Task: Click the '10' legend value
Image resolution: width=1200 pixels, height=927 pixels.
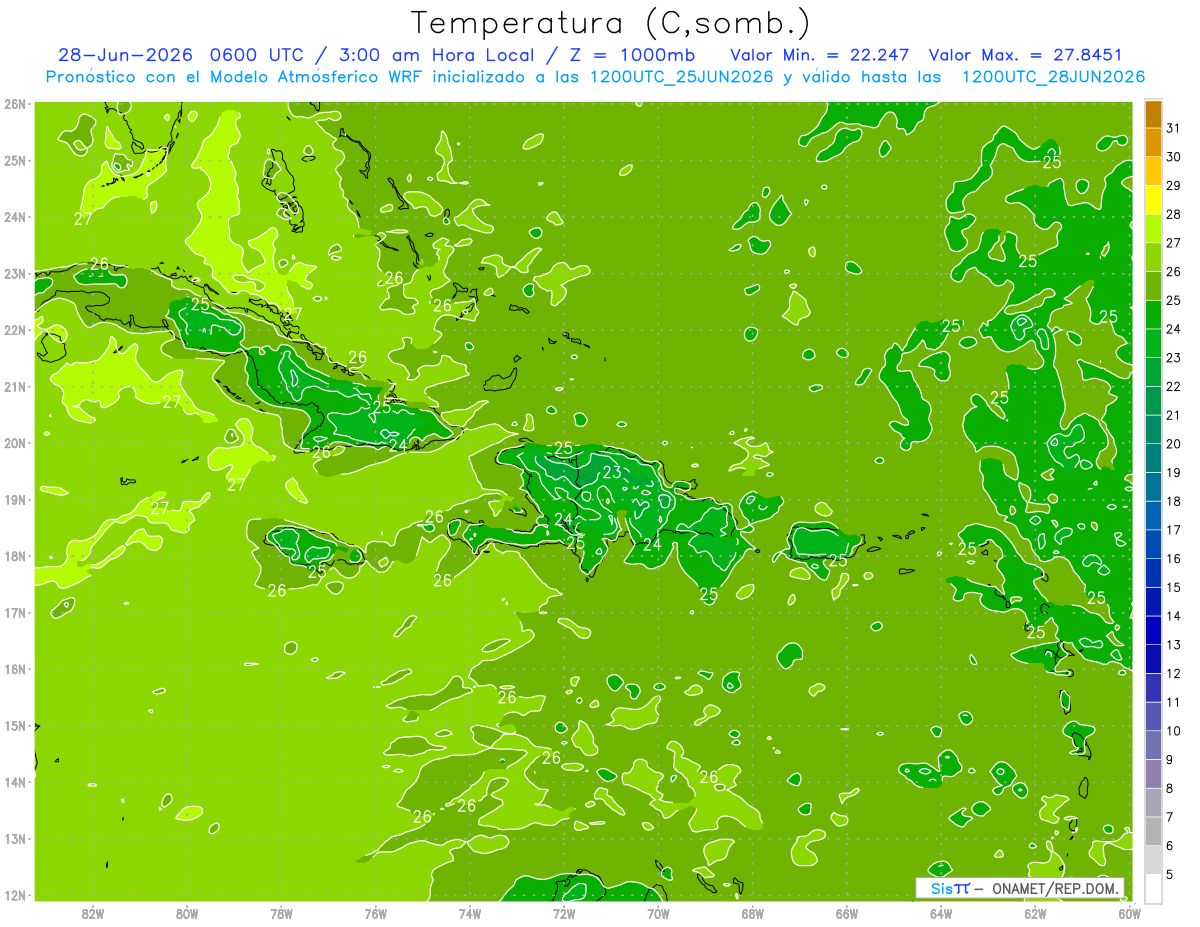Action: point(1173,731)
